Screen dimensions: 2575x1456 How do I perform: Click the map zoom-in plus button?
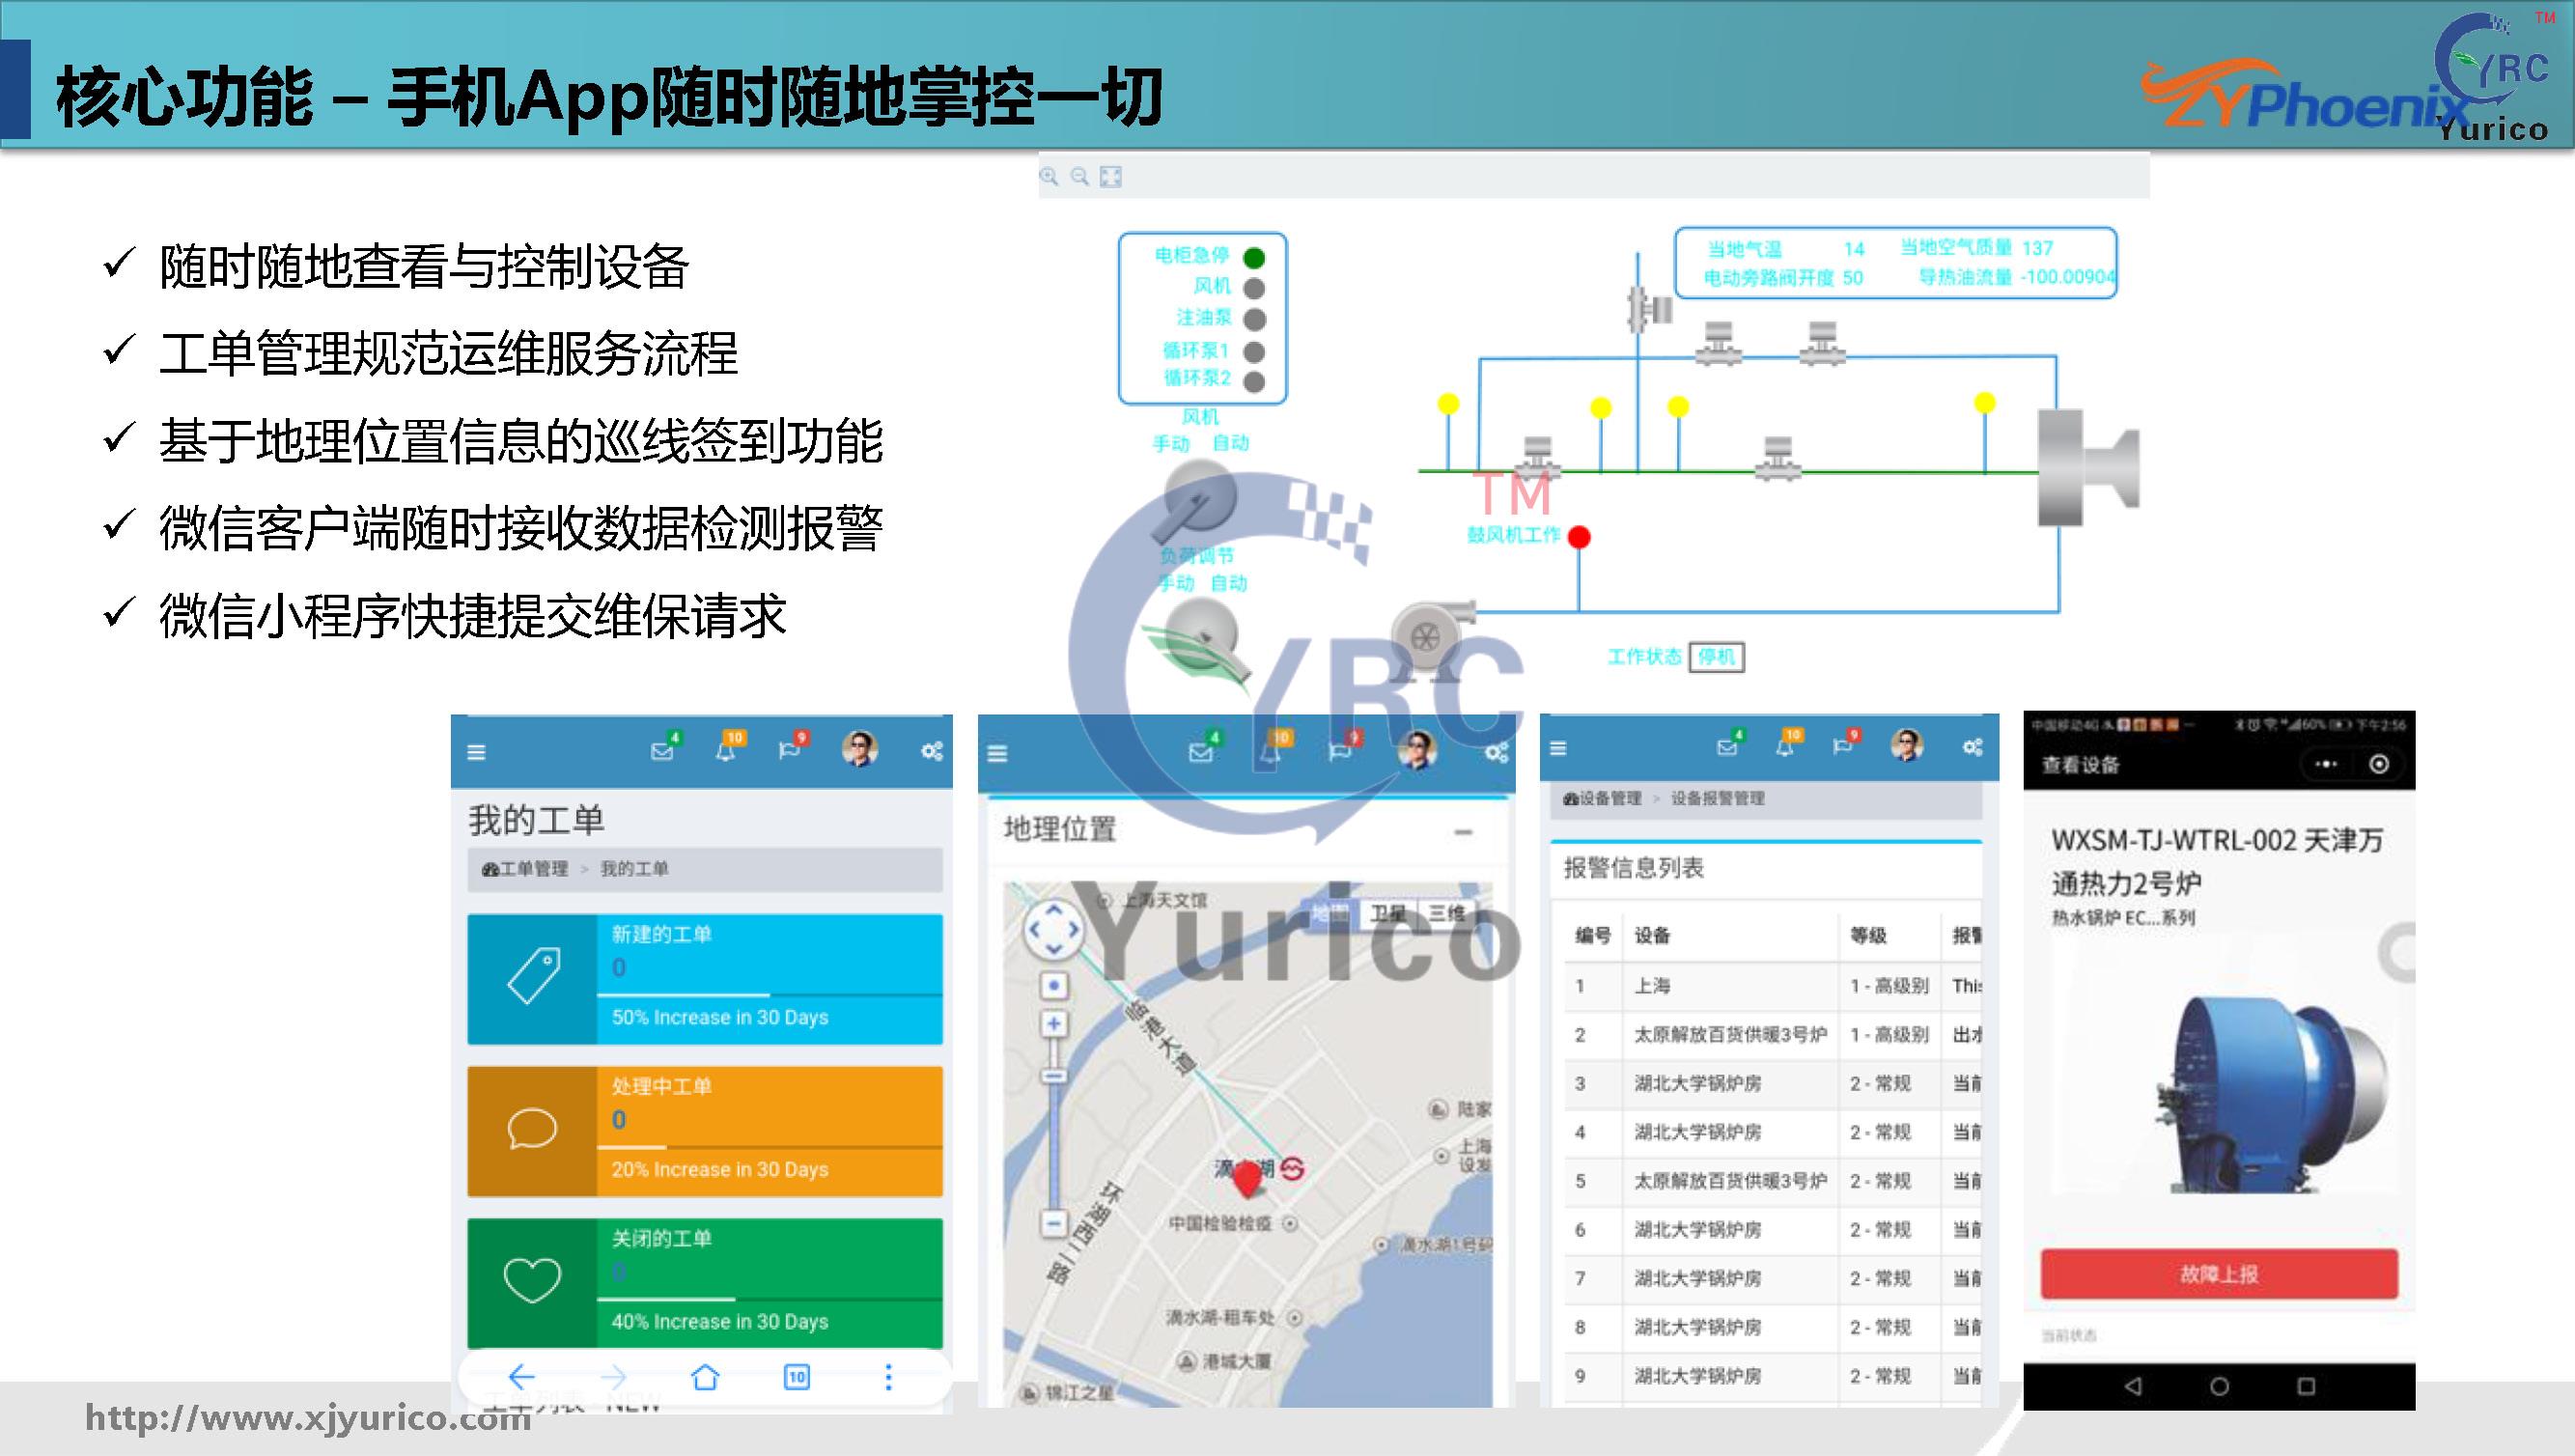click(x=1054, y=1023)
